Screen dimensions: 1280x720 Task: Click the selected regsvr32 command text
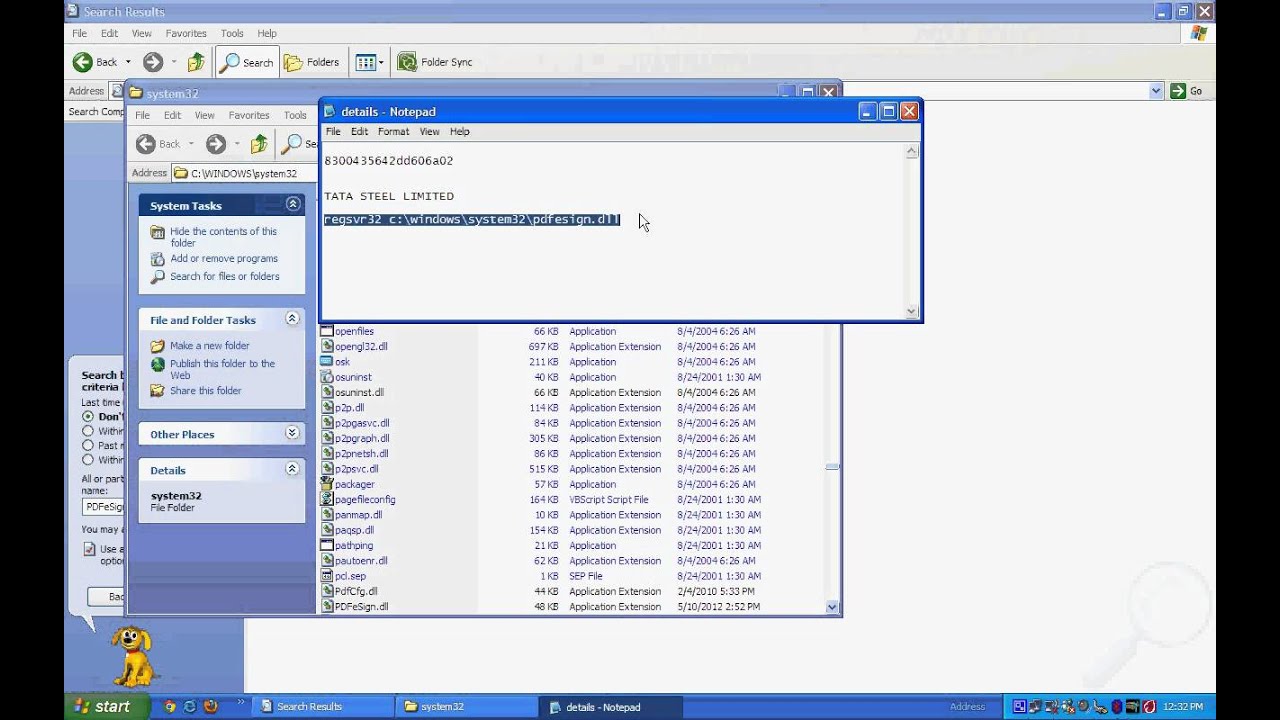tap(472, 219)
